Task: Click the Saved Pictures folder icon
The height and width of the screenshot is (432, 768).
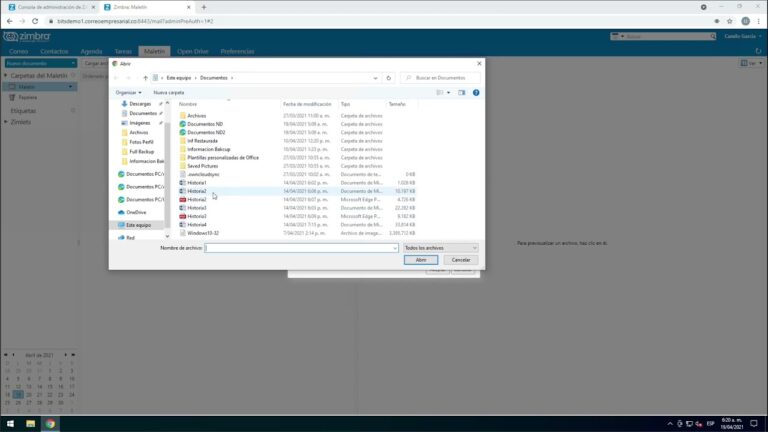Action: 182,166
